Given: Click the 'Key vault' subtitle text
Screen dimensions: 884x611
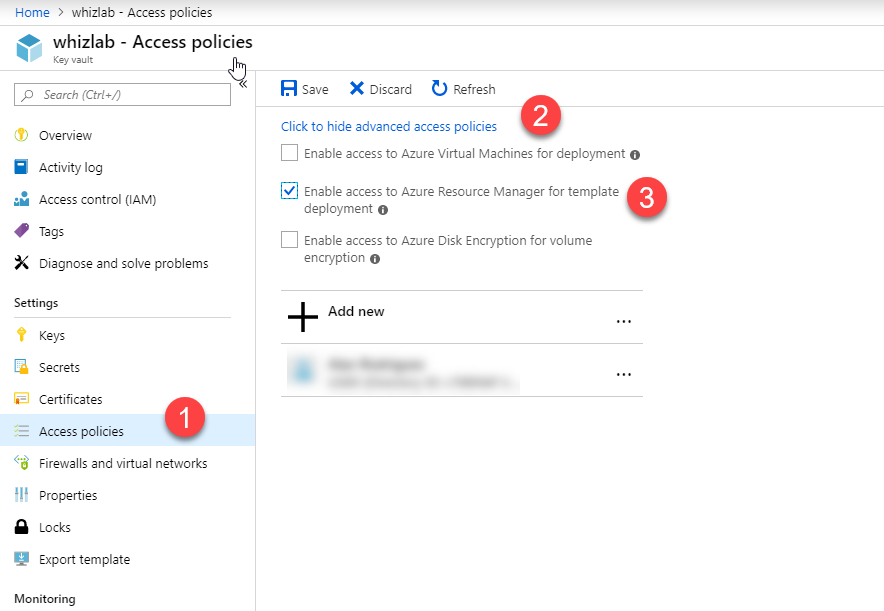Looking at the screenshot, I should (73, 60).
